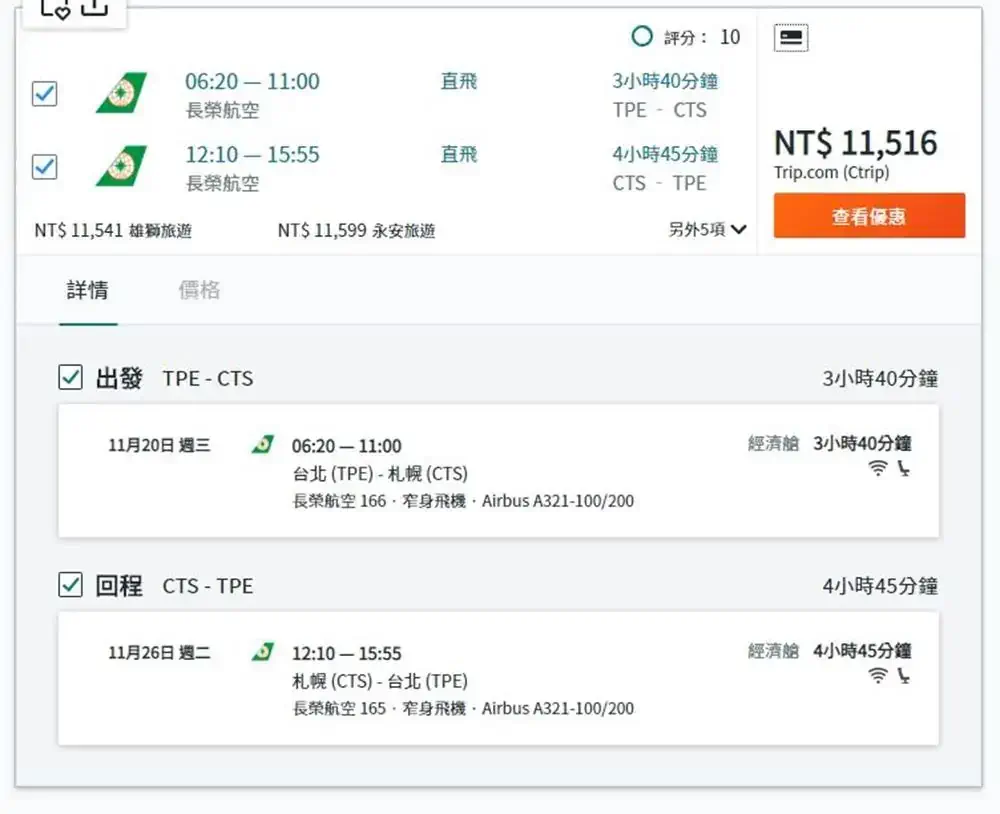The width and height of the screenshot is (1000, 814).
Task: Select the 詳情 tab
Action: [88, 290]
